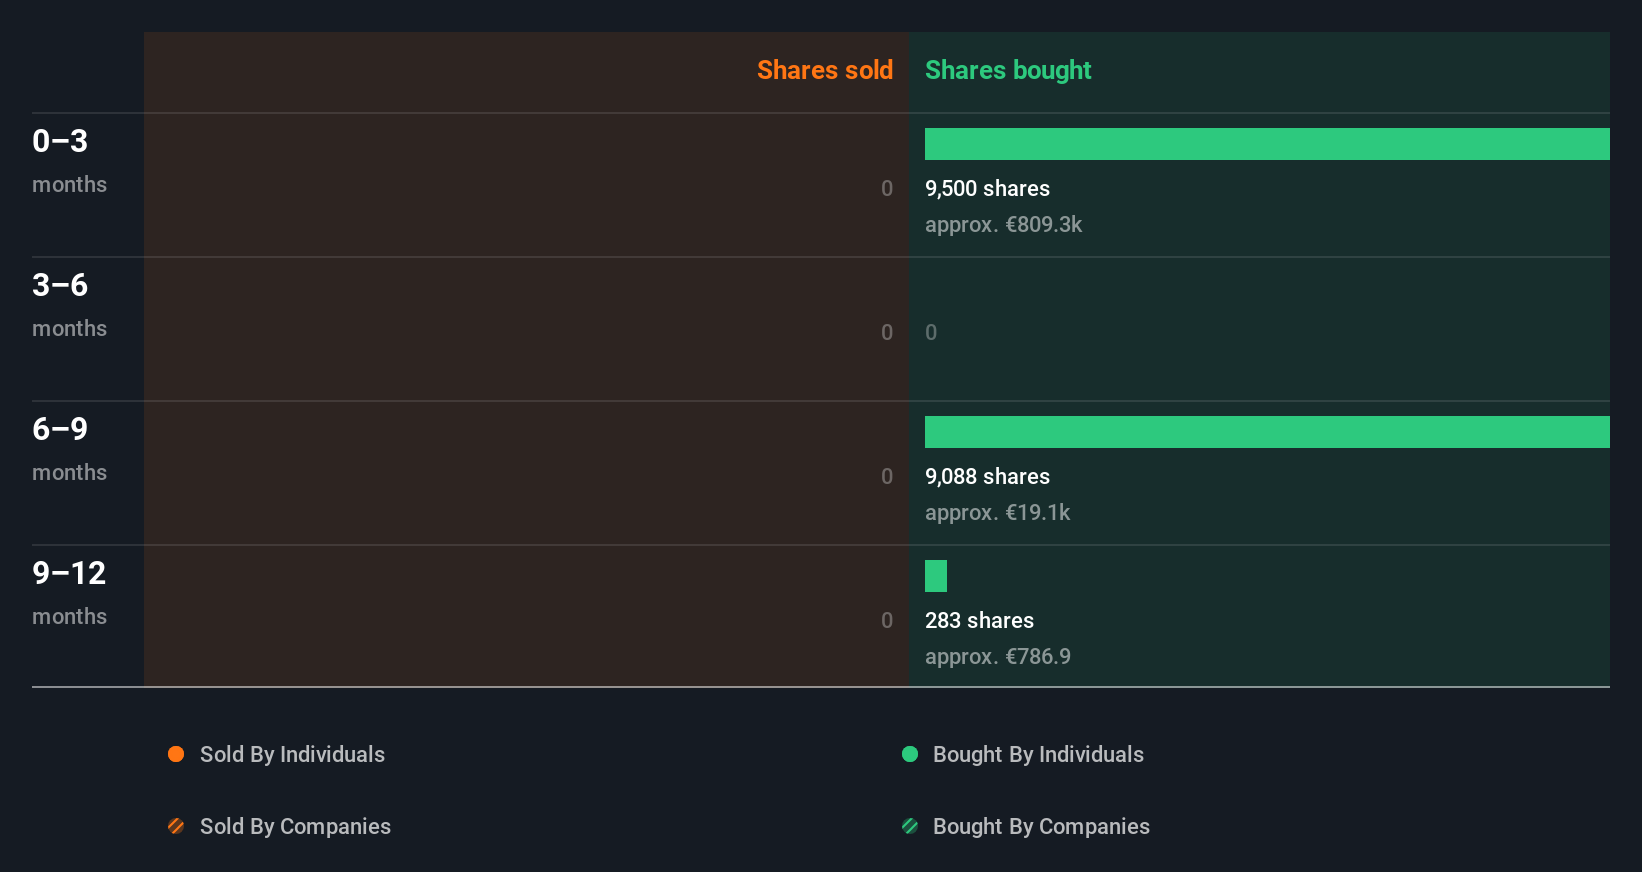This screenshot has height=872, width=1642.
Task: Click the striped Bought By Companies icon
Action: click(910, 826)
